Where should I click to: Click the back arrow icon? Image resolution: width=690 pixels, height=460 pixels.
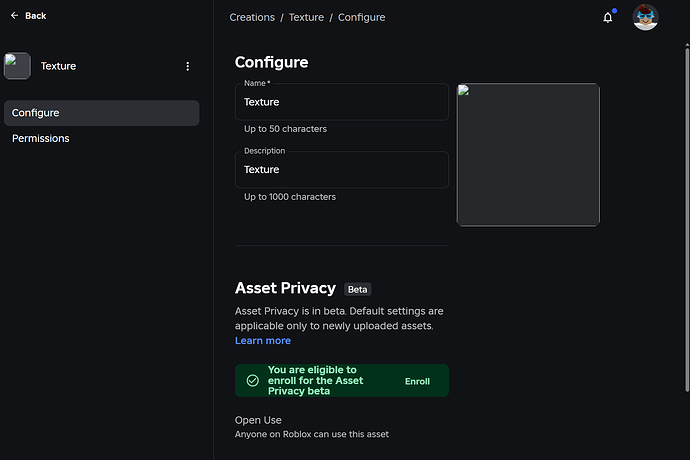point(15,16)
